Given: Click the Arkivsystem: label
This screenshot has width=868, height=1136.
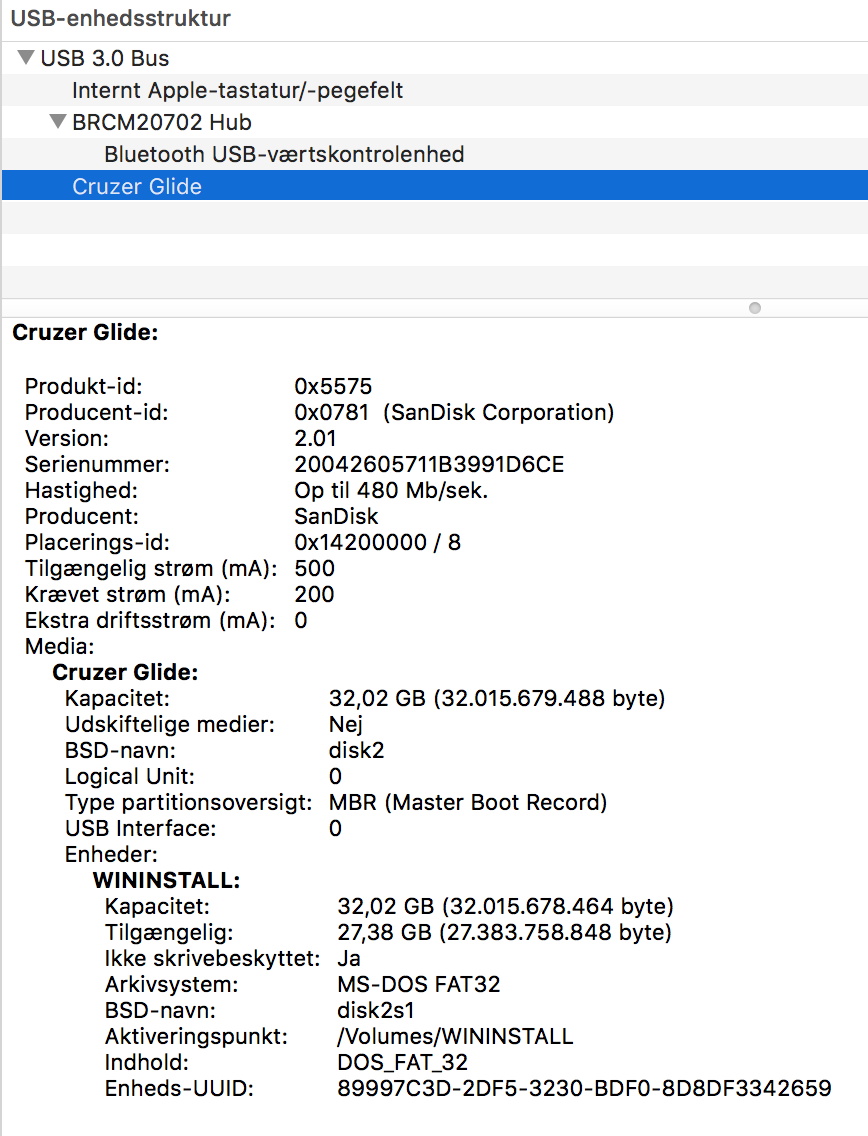Looking at the screenshot, I should (171, 985).
